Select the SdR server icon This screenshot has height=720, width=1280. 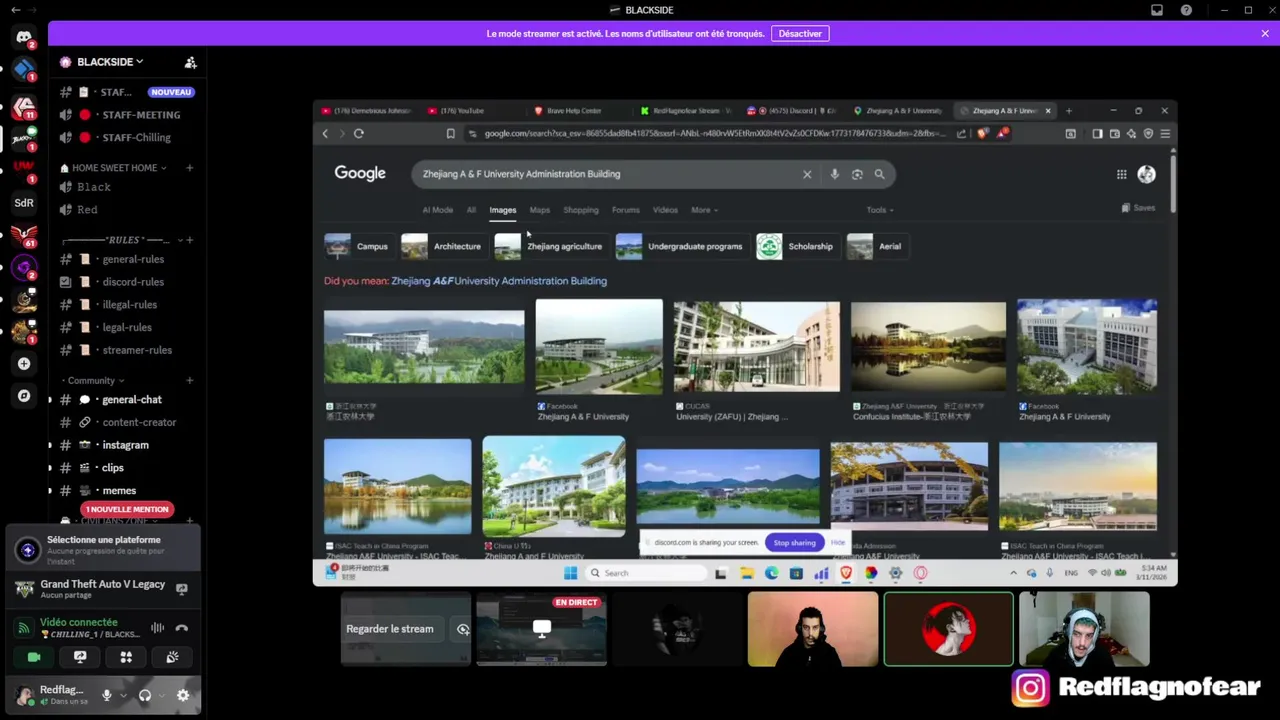[24, 202]
